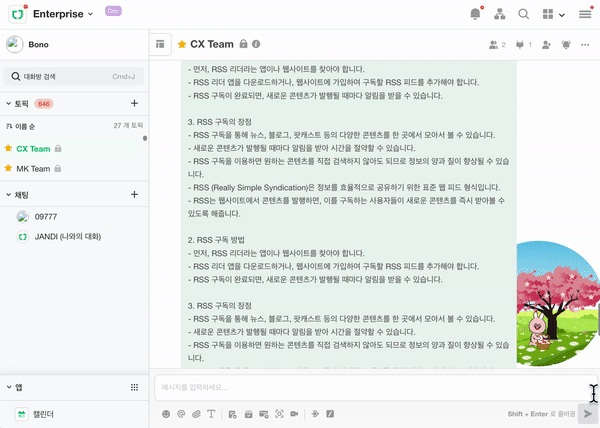Show CX Team topic info icon
The height and width of the screenshot is (428, 600).
pos(257,45)
